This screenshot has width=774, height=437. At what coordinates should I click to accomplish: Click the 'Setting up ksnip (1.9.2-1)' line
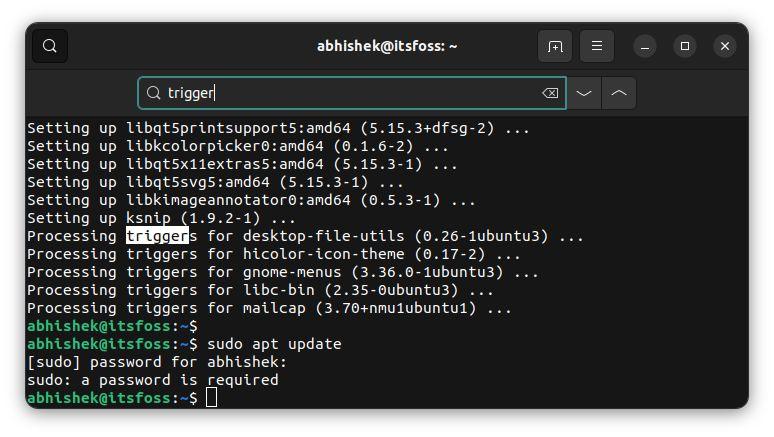pos(161,218)
